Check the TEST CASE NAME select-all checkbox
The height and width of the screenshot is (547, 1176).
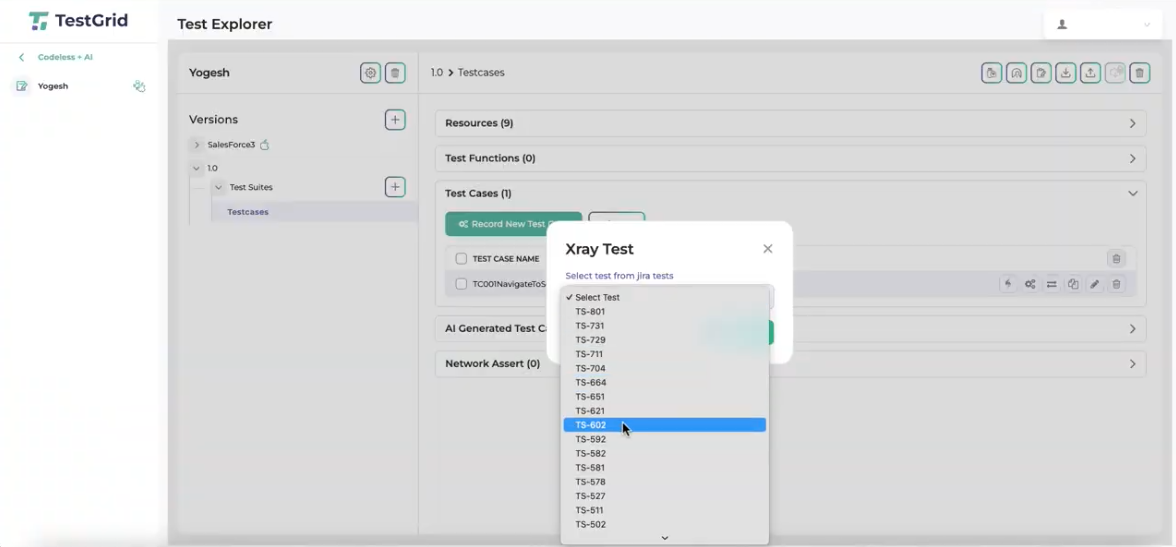[x=461, y=259]
